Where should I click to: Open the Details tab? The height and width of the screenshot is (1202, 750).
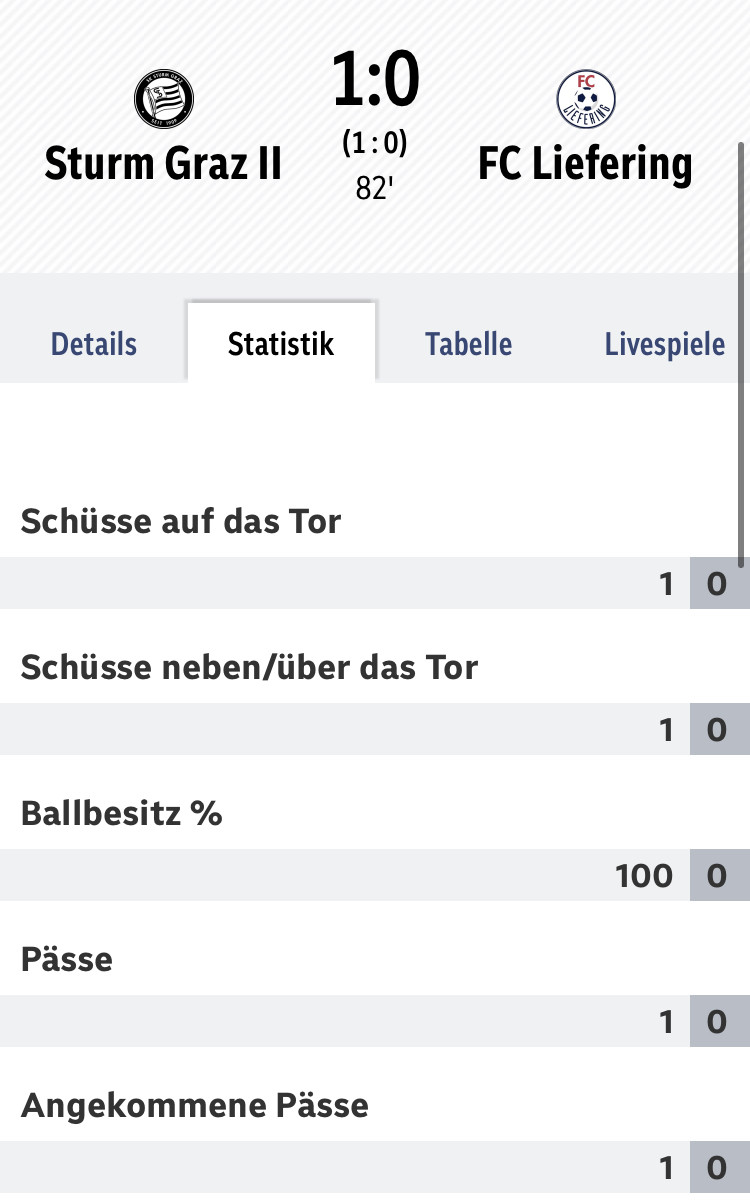pos(94,344)
